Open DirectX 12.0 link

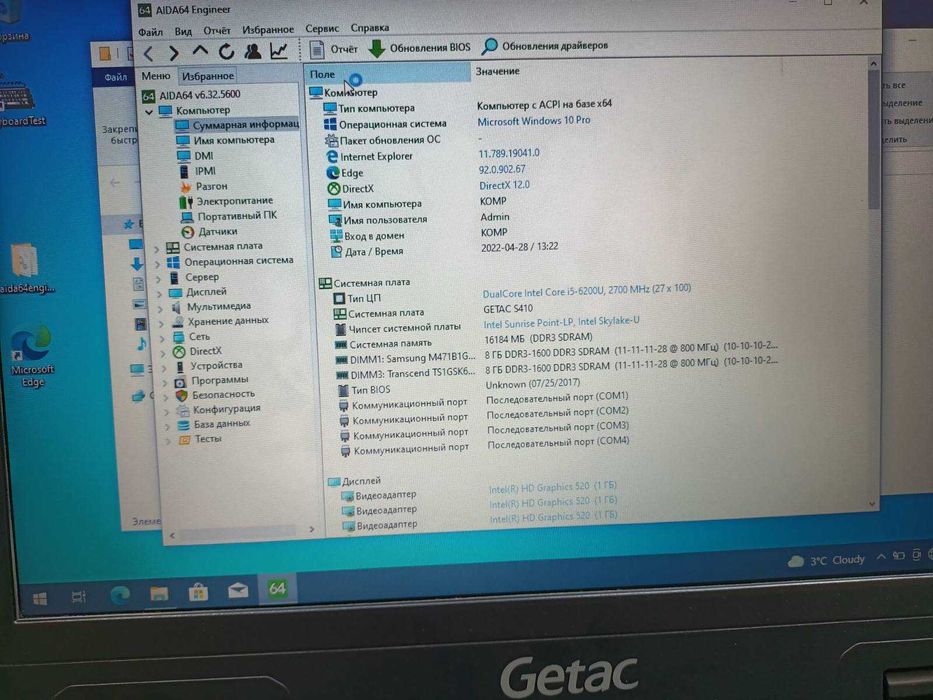point(505,186)
